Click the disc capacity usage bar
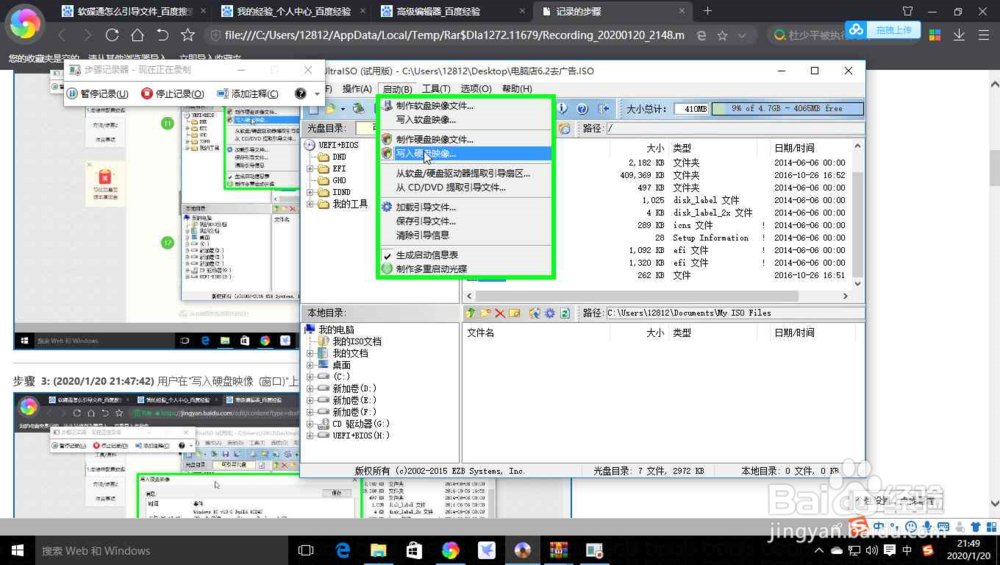The height and width of the screenshot is (565, 1000). point(788,109)
